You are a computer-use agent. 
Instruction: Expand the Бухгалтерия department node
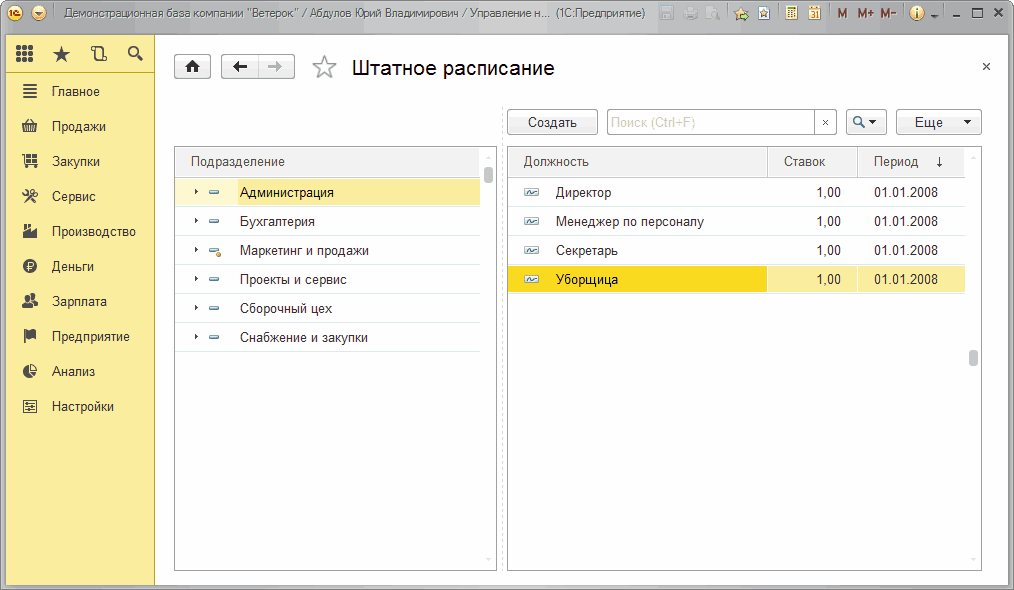point(196,221)
